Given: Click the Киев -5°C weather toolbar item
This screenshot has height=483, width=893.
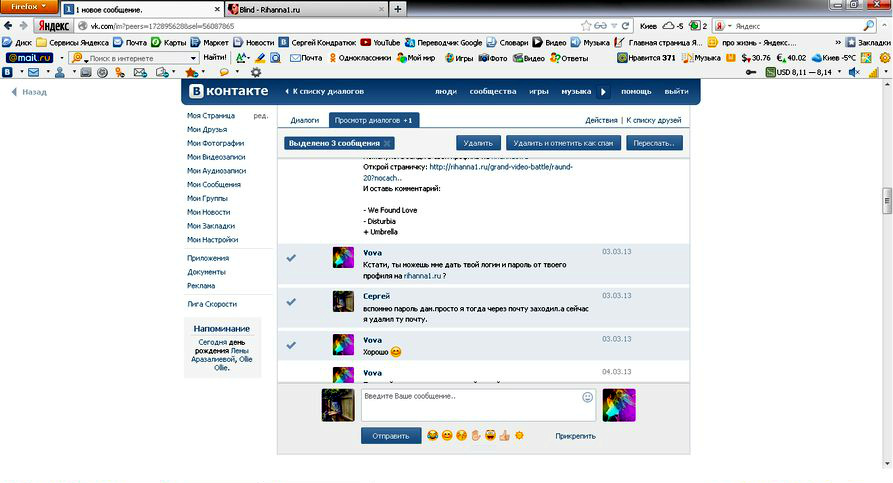Looking at the screenshot, I should pyautogui.click(x=834, y=58).
